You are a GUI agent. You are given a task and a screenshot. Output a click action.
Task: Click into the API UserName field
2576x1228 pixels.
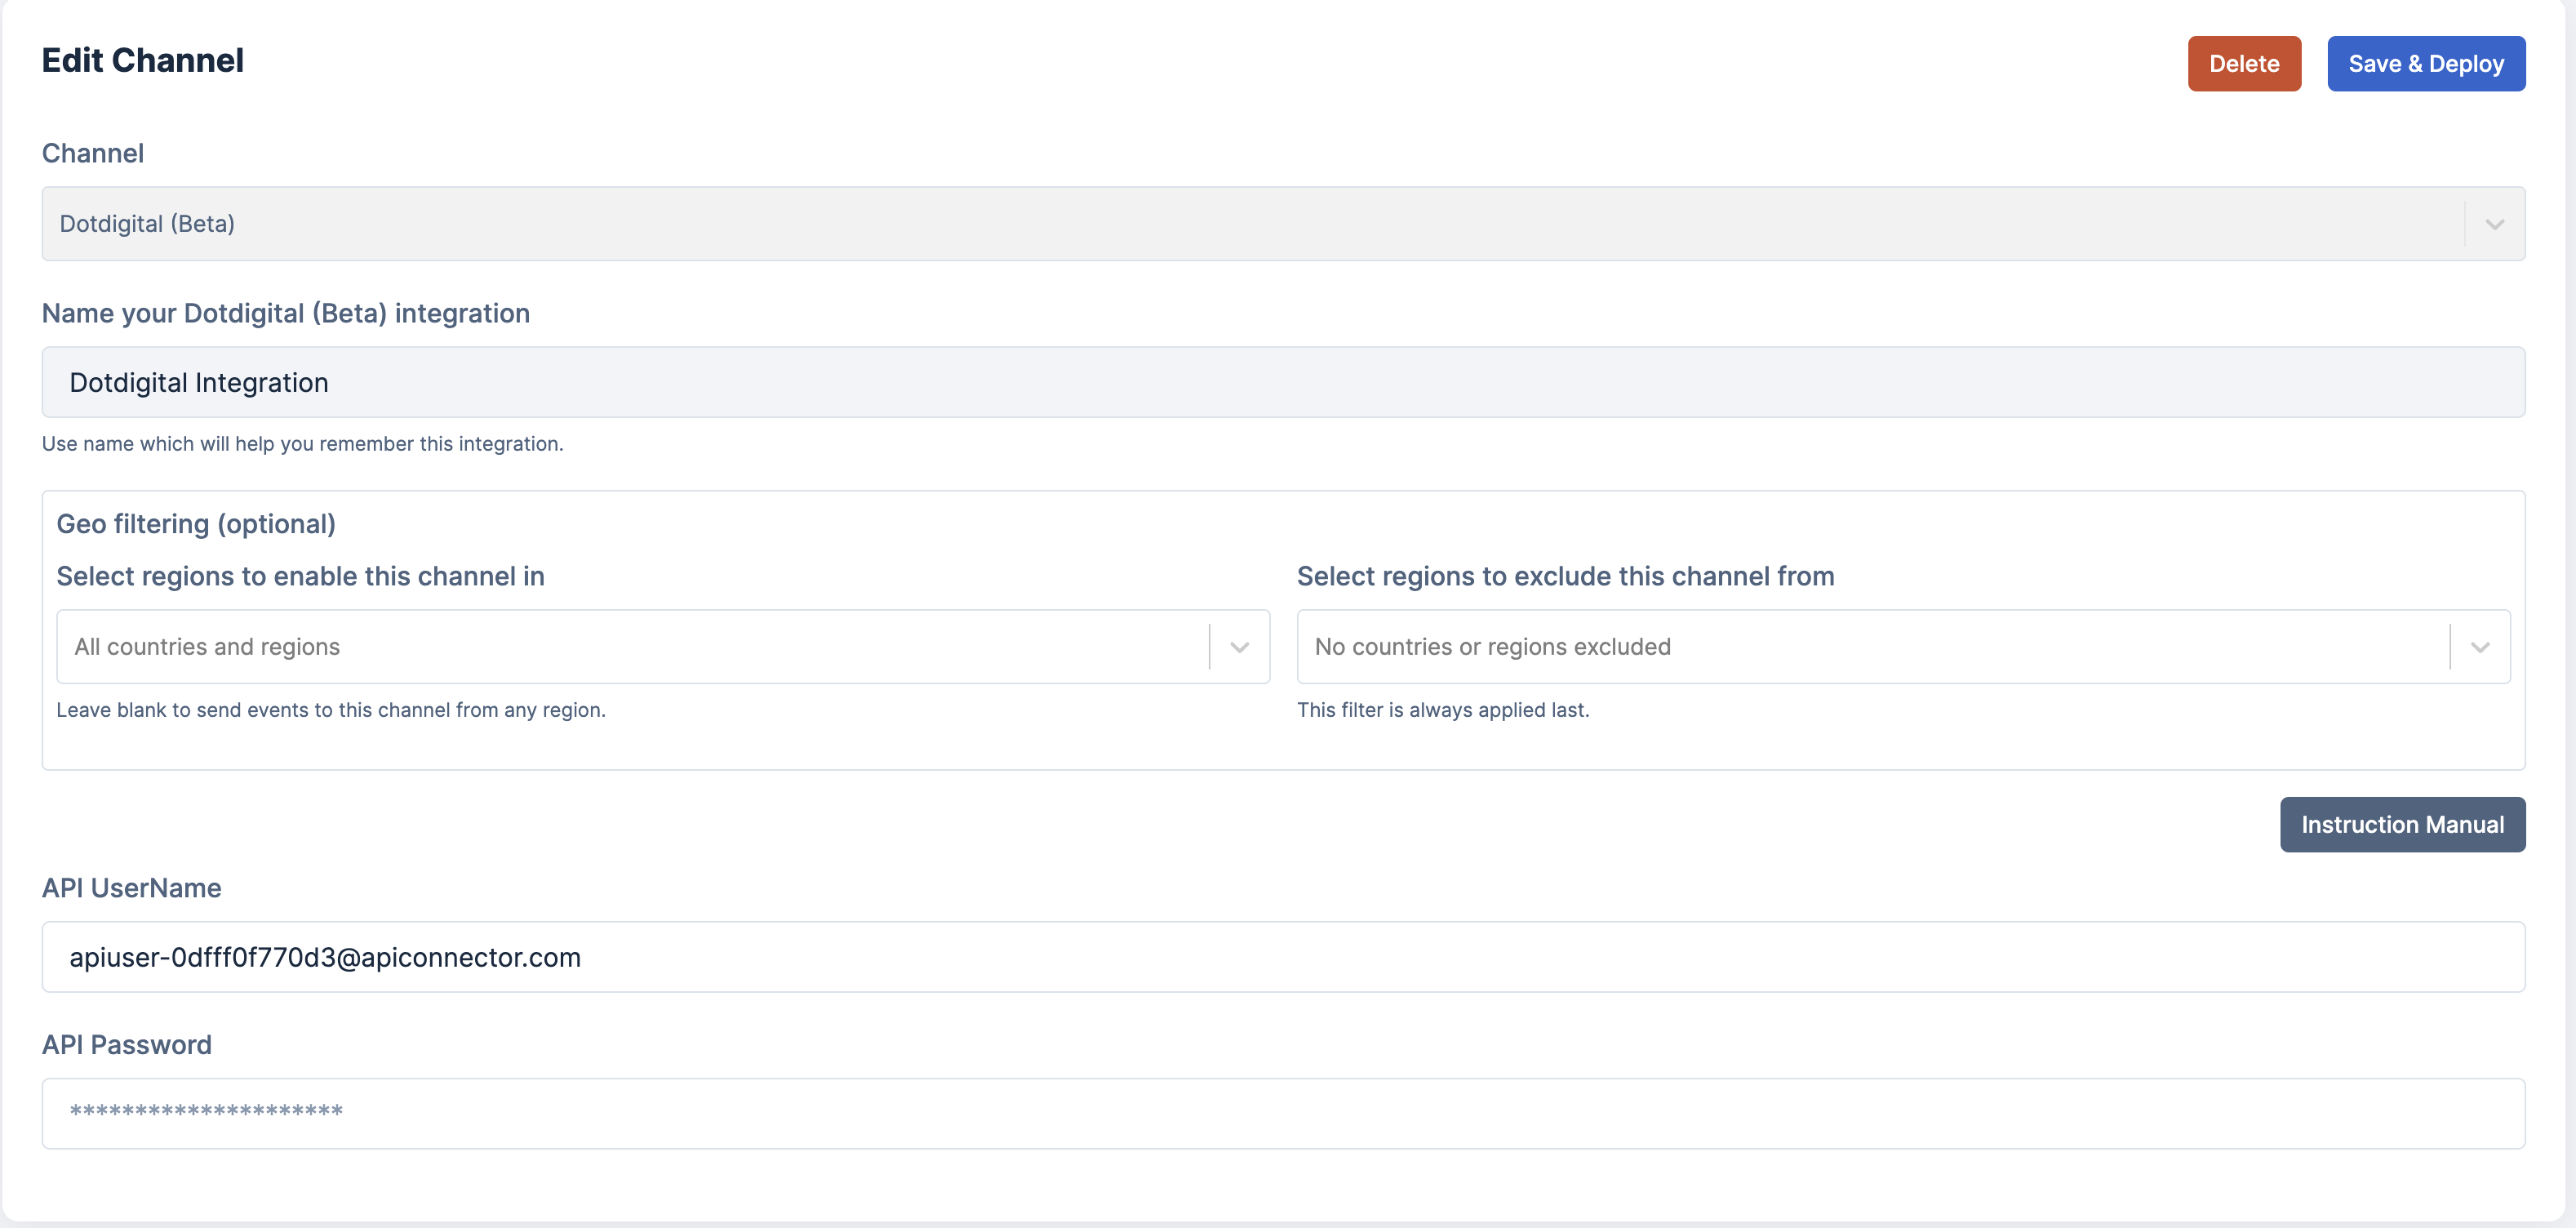1282,957
